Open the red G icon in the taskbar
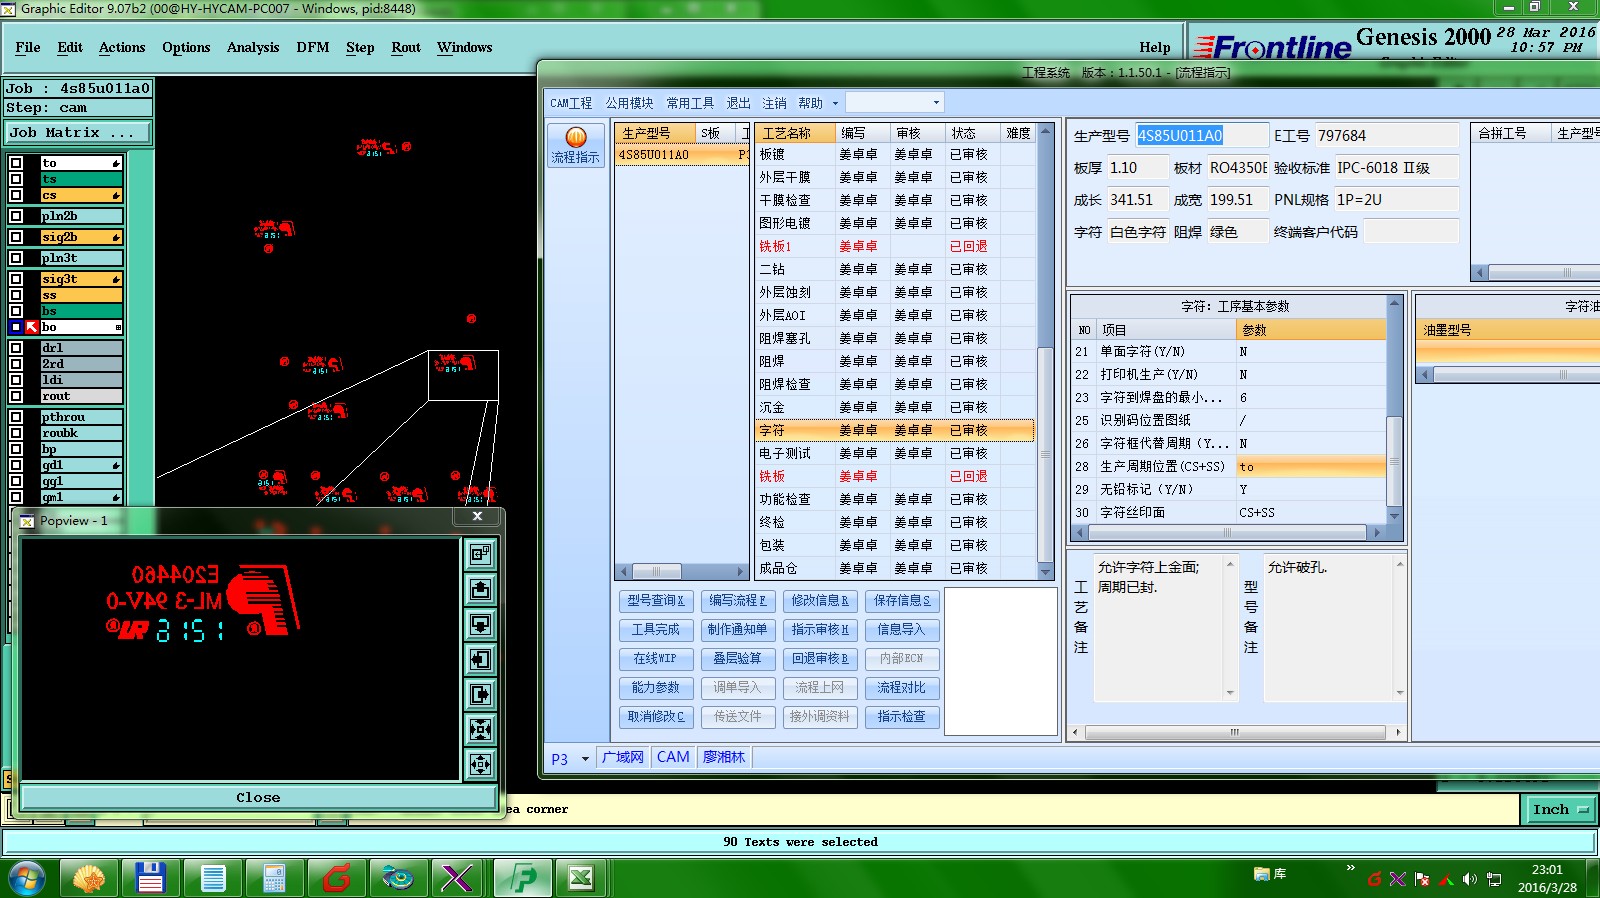 tap(336, 879)
